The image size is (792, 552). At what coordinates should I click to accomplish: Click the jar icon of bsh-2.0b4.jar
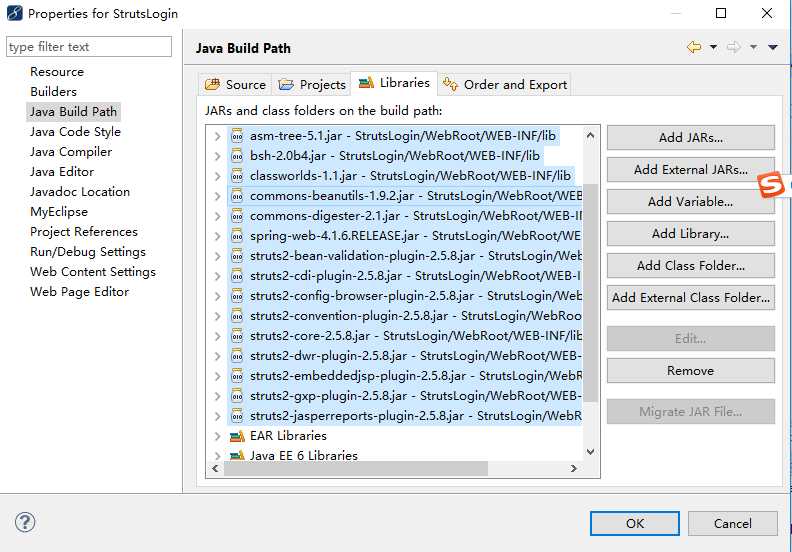coord(237,156)
